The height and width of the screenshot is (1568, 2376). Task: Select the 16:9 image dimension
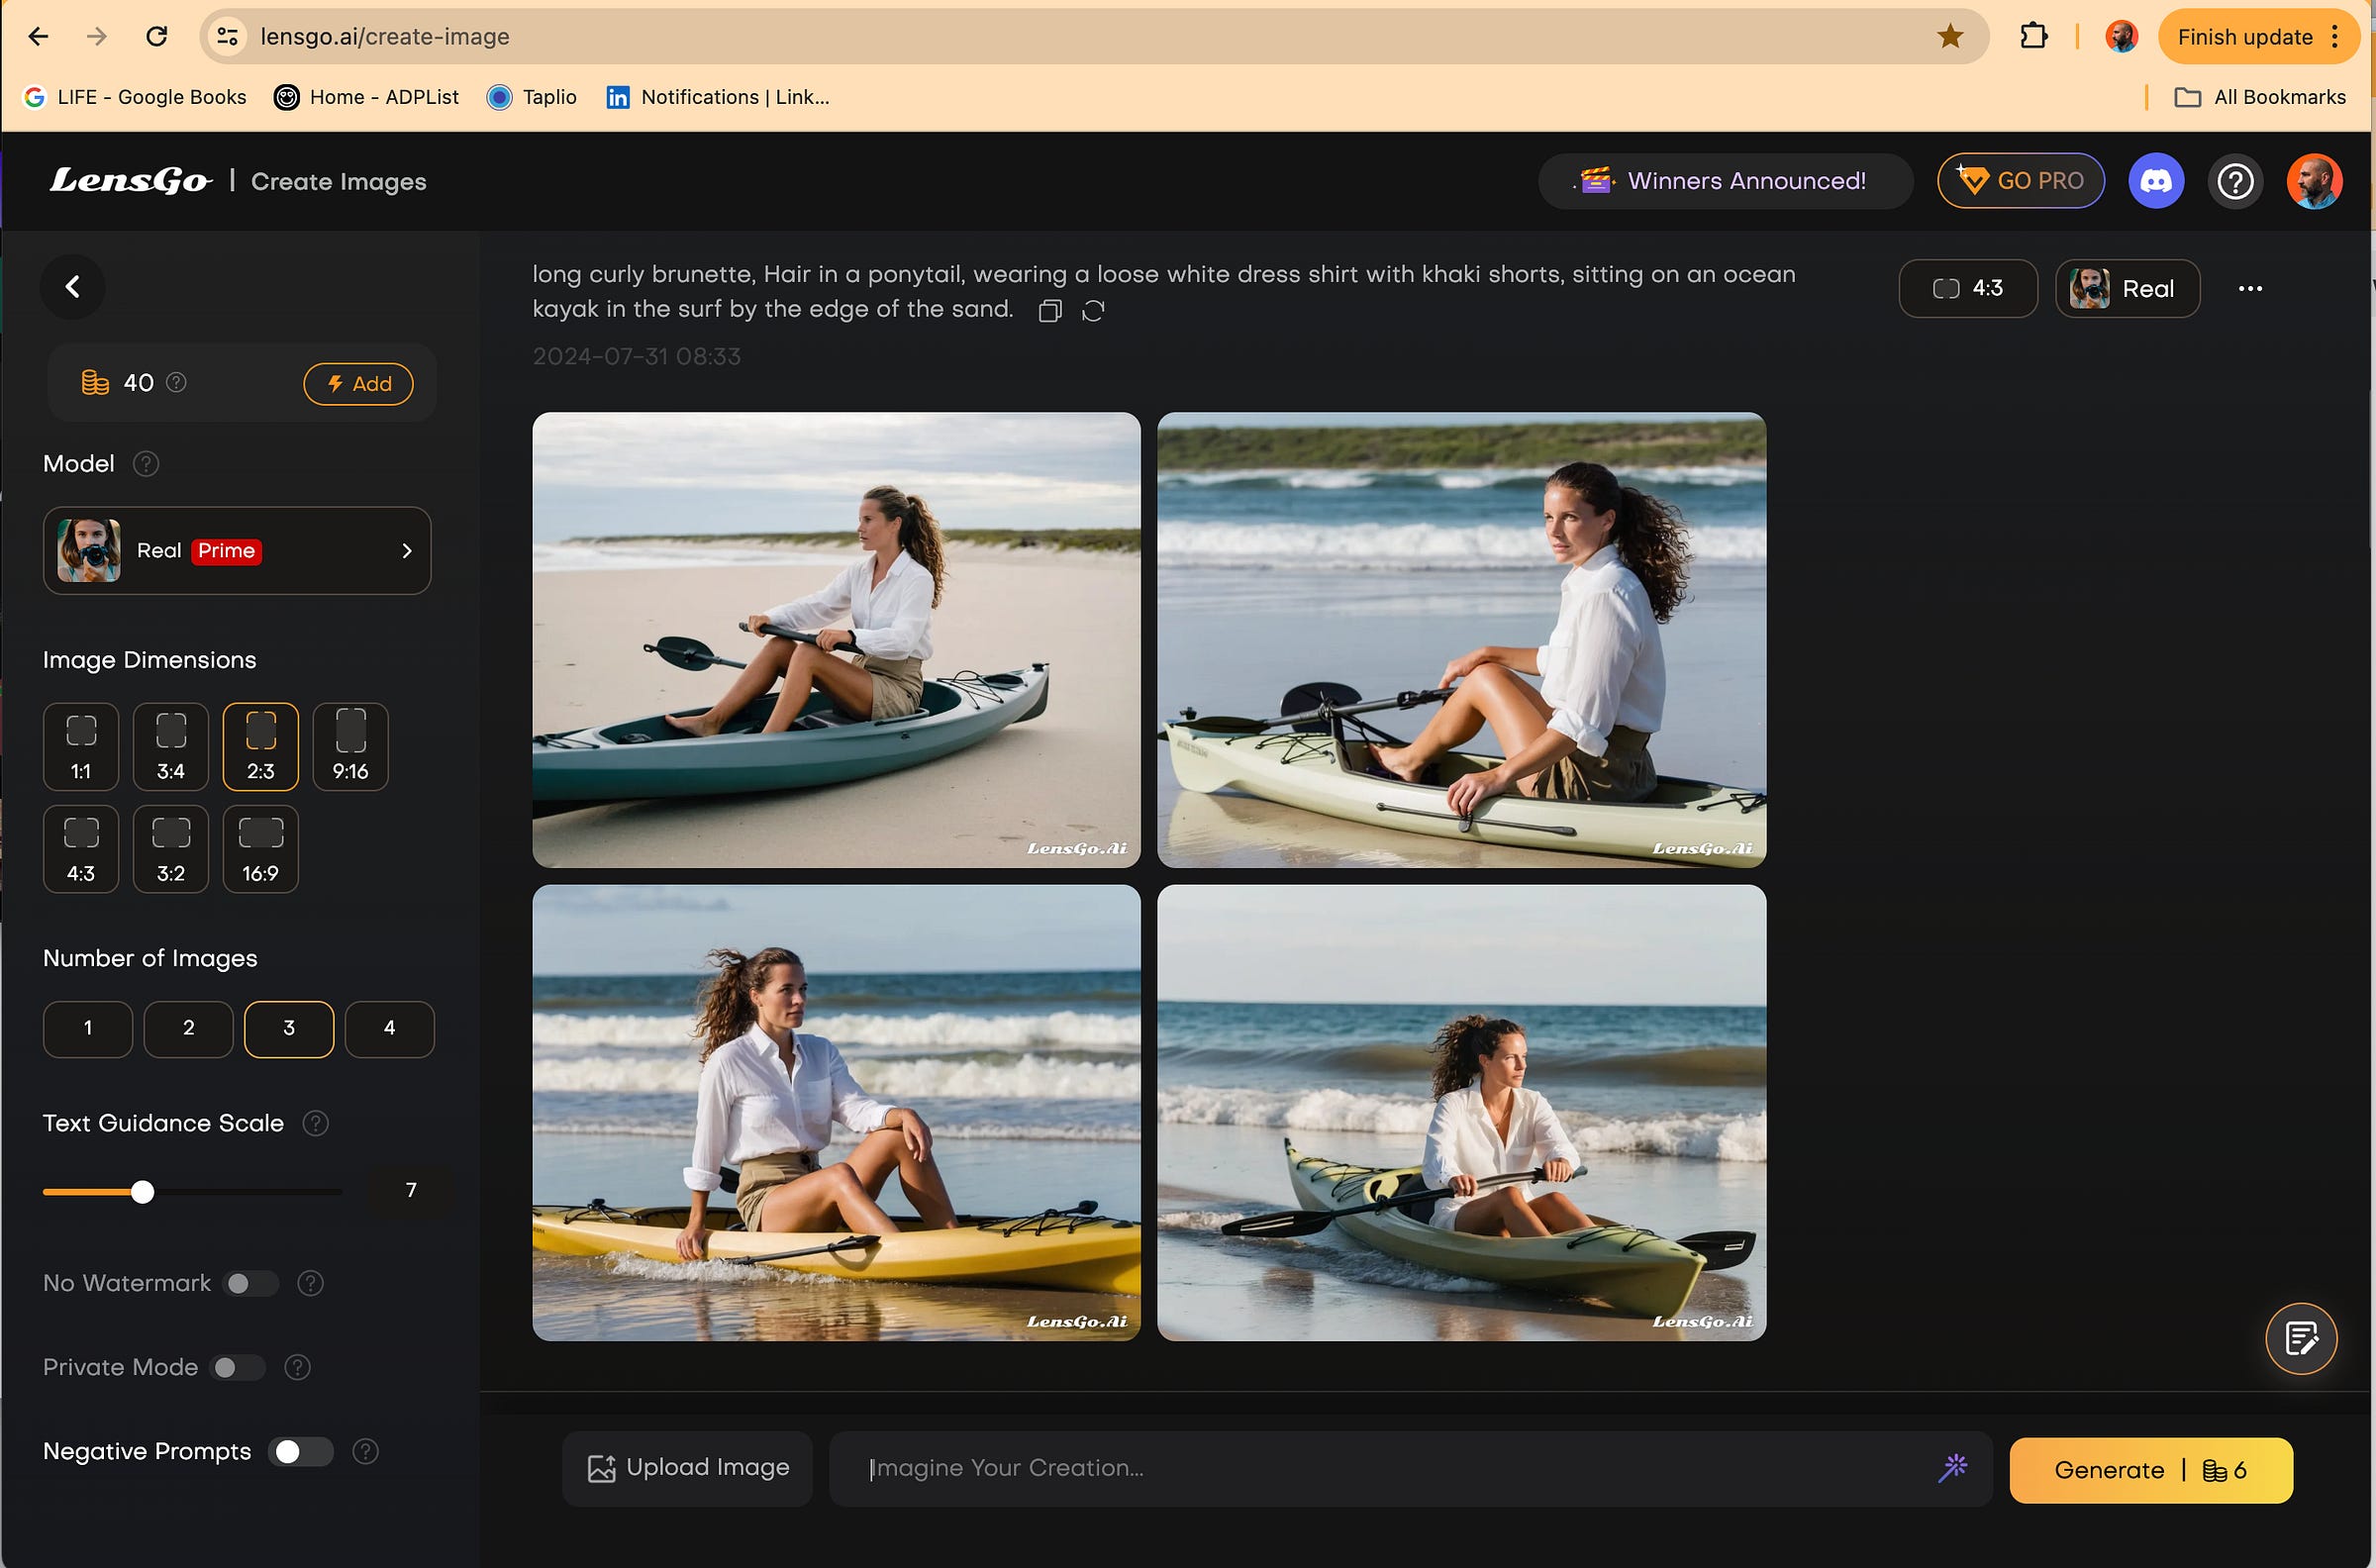point(260,848)
